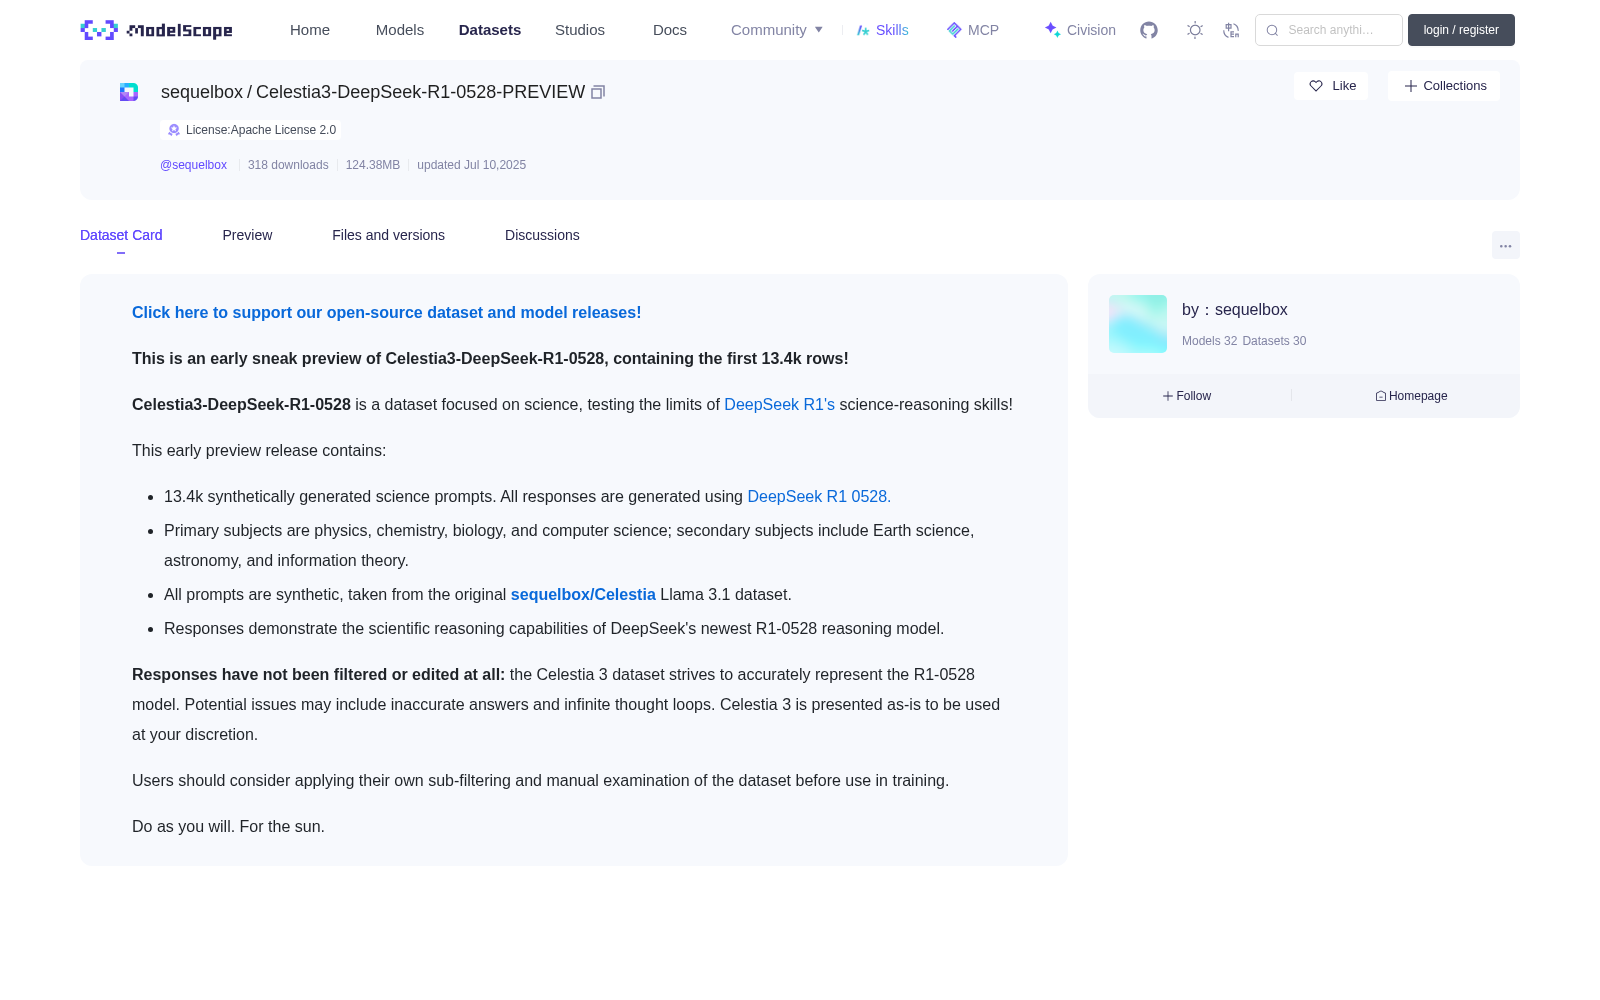Click the login / register button
This screenshot has width=1600, height=1000.
[x=1461, y=30]
